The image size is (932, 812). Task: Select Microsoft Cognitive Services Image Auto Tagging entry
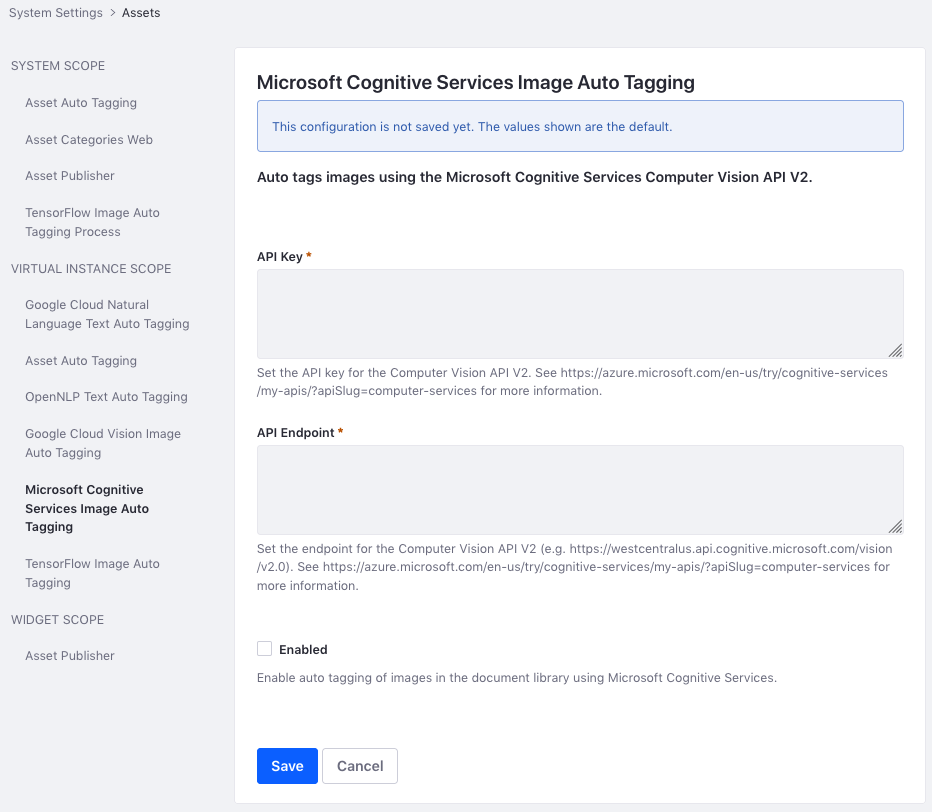[87, 508]
